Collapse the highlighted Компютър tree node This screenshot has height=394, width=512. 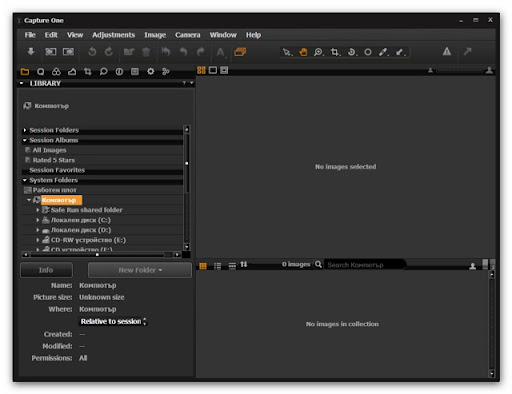click(x=29, y=200)
